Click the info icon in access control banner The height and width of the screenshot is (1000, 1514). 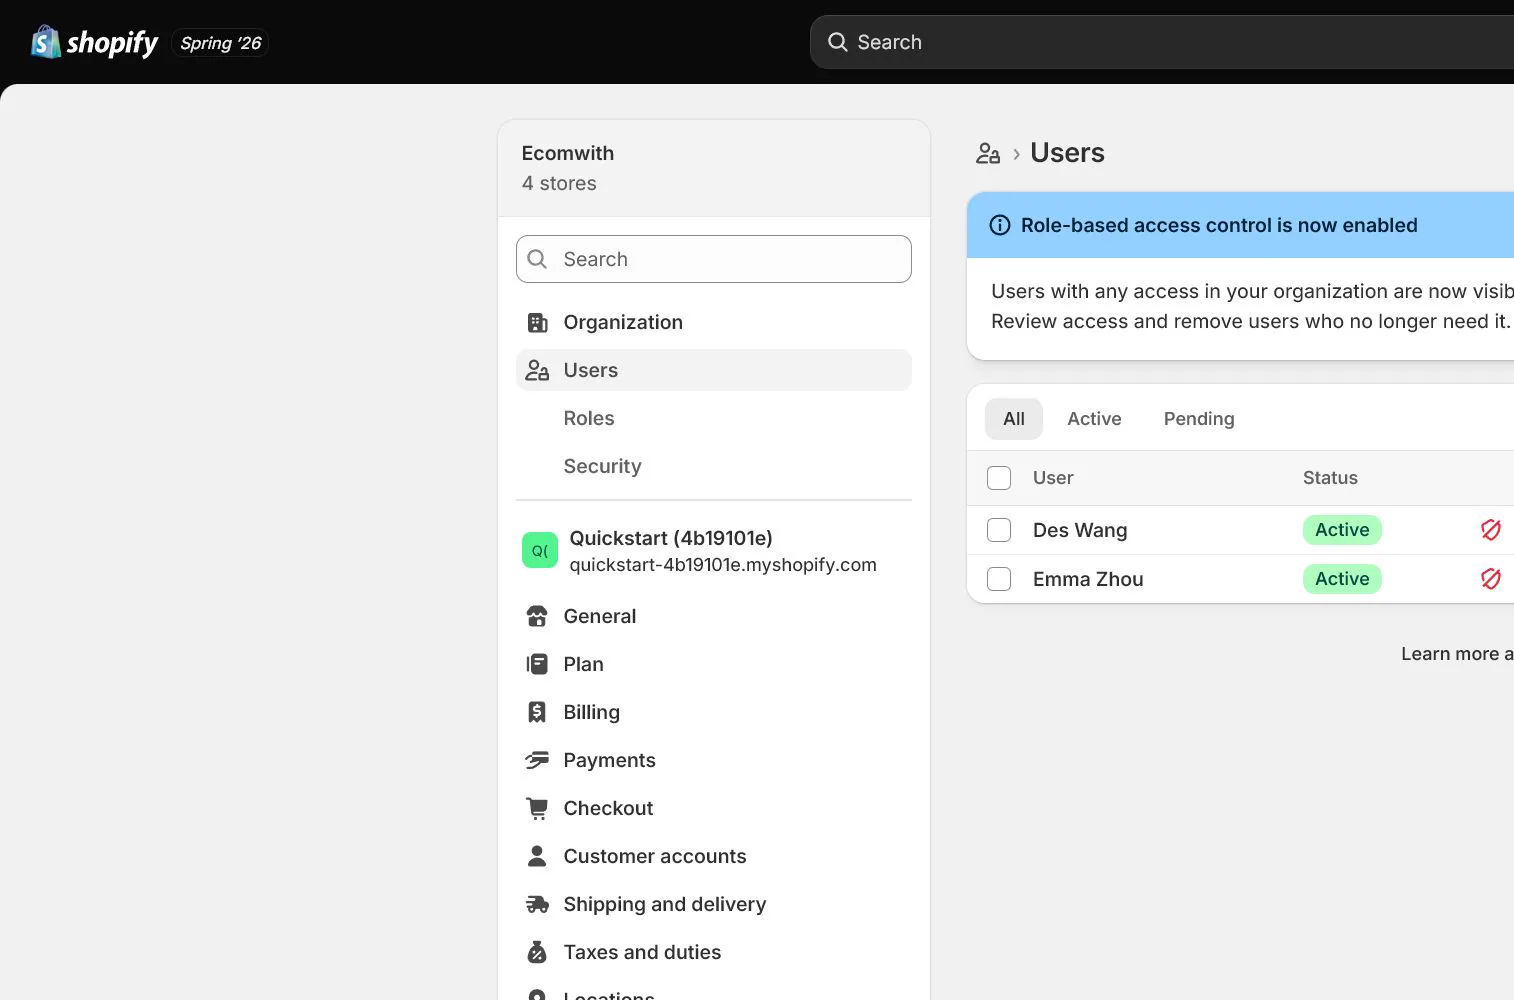(x=1000, y=225)
